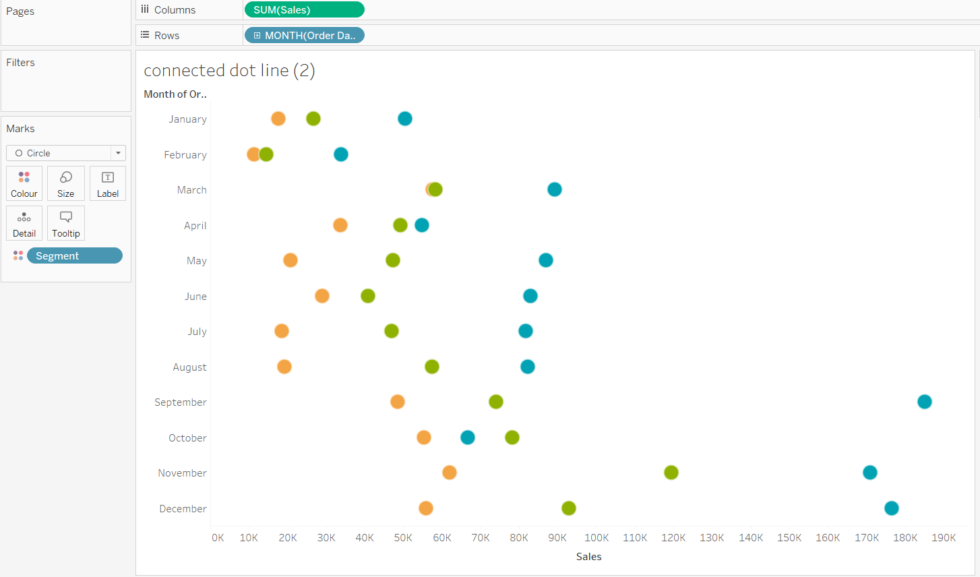Image resolution: width=980 pixels, height=577 pixels.
Task: Open the Colour settings on the Marks card
Action: click(x=23, y=183)
